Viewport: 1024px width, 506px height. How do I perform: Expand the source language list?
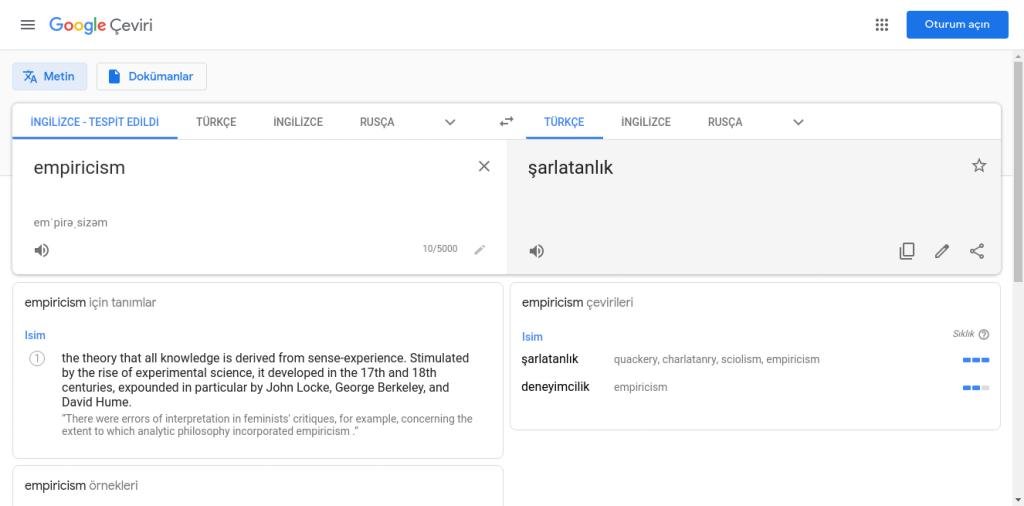point(450,122)
